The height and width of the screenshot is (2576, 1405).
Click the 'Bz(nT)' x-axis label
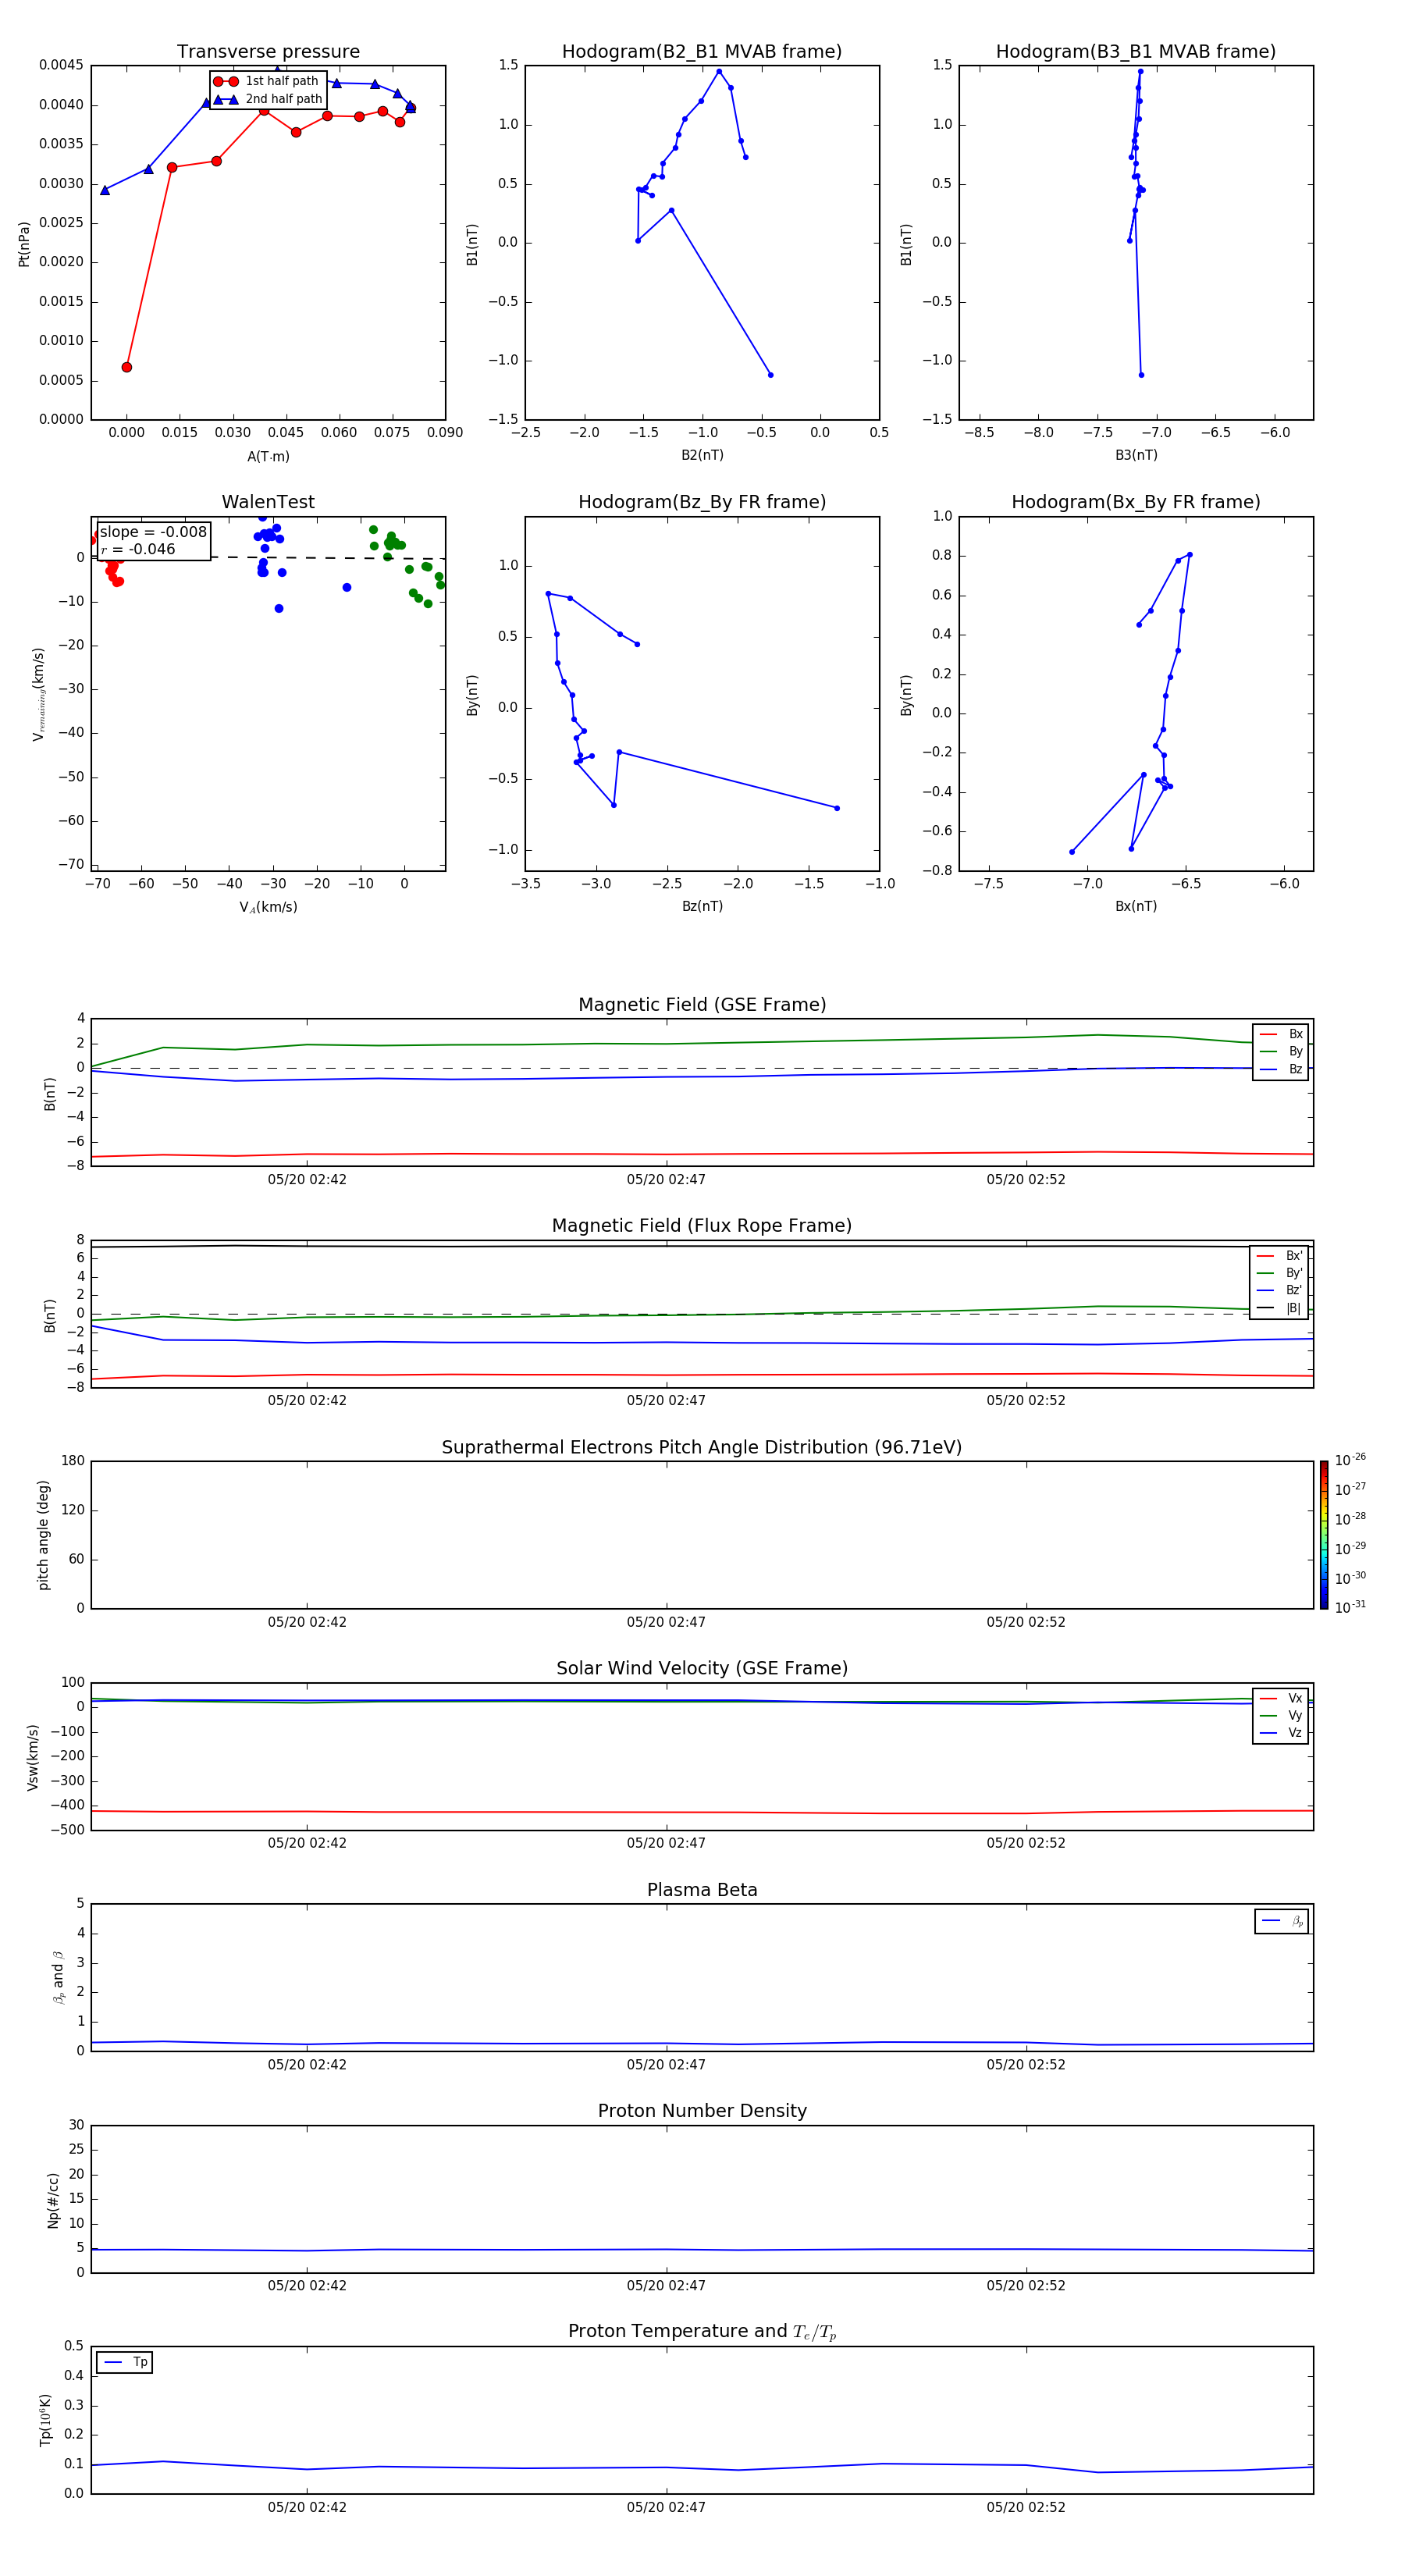702,906
